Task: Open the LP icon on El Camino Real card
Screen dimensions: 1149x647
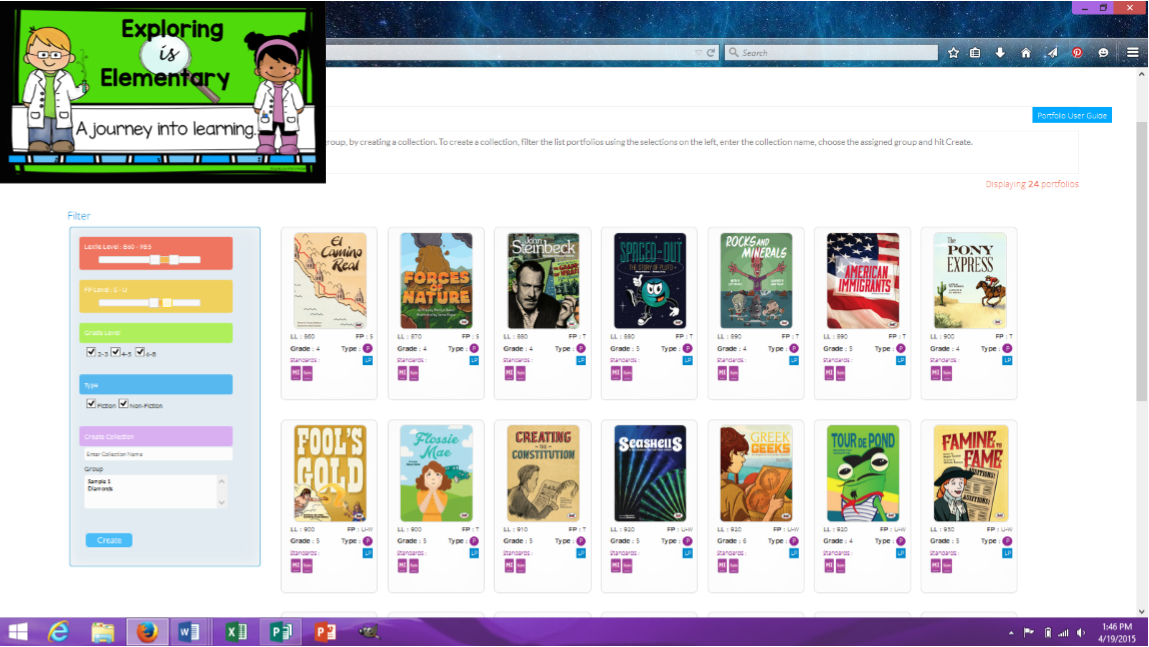Action: point(368,361)
